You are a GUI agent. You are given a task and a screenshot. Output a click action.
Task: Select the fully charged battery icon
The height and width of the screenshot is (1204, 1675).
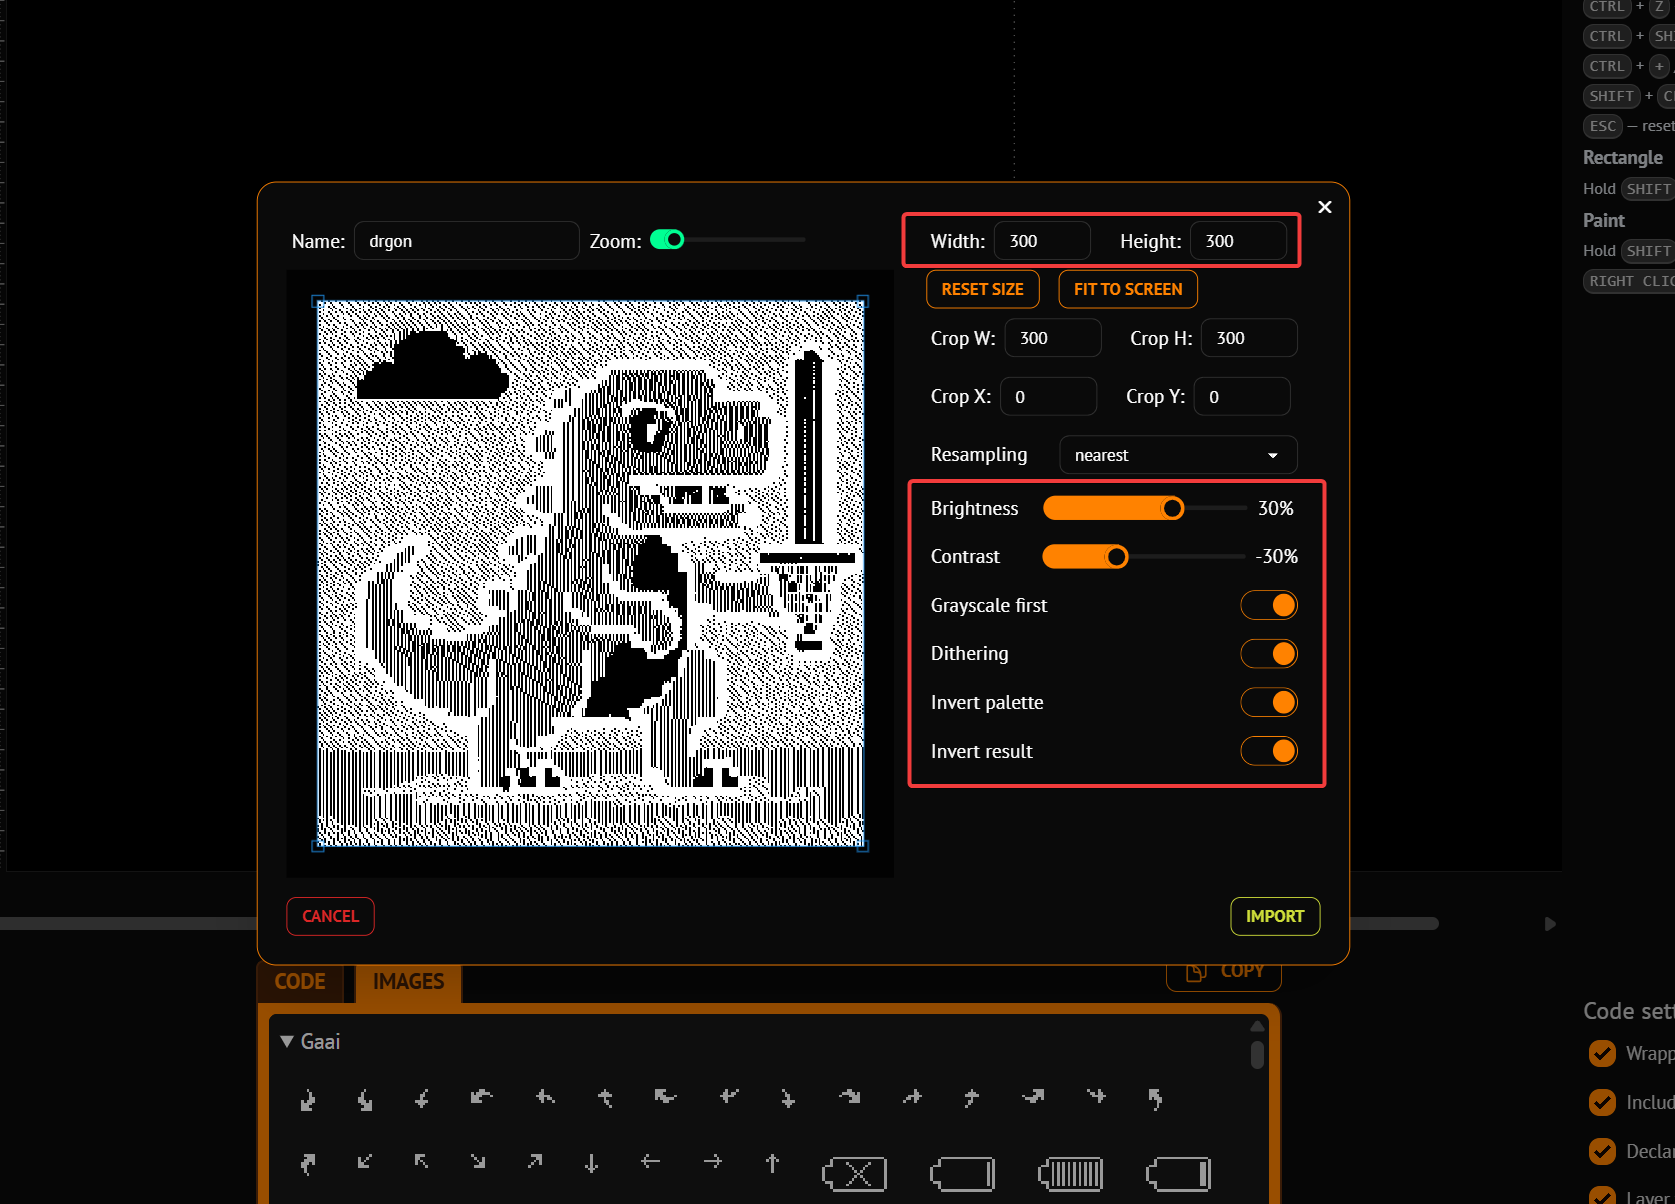[1070, 1174]
